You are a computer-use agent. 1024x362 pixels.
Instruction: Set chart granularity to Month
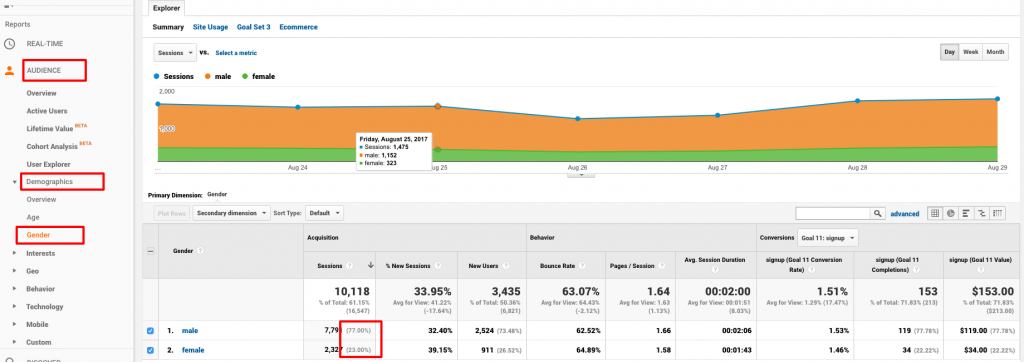click(x=995, y=52)
